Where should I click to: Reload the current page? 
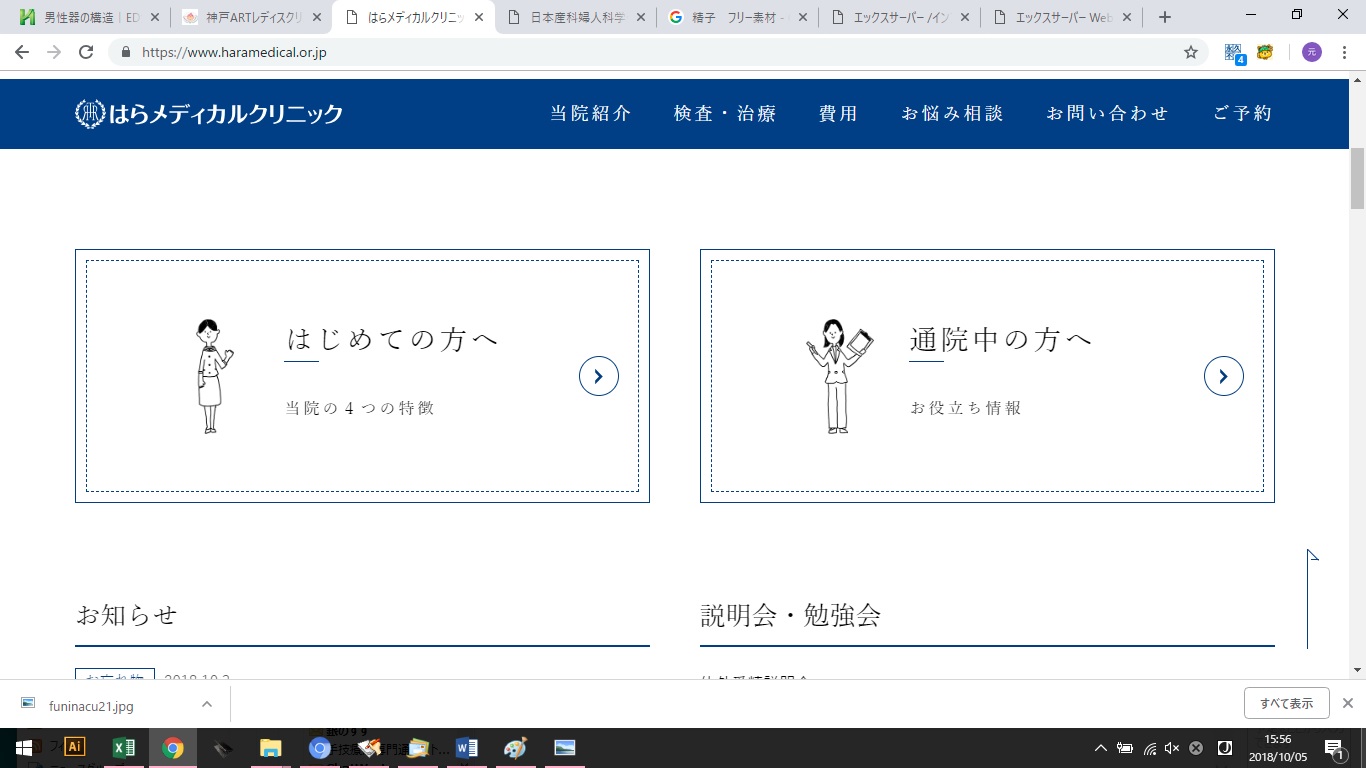86,52
